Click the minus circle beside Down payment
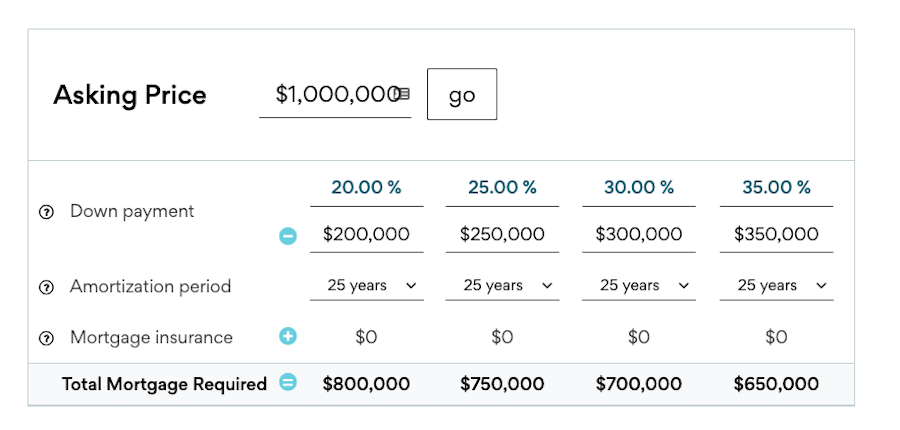Screen dimensions: 900x430 coord(288,236)
